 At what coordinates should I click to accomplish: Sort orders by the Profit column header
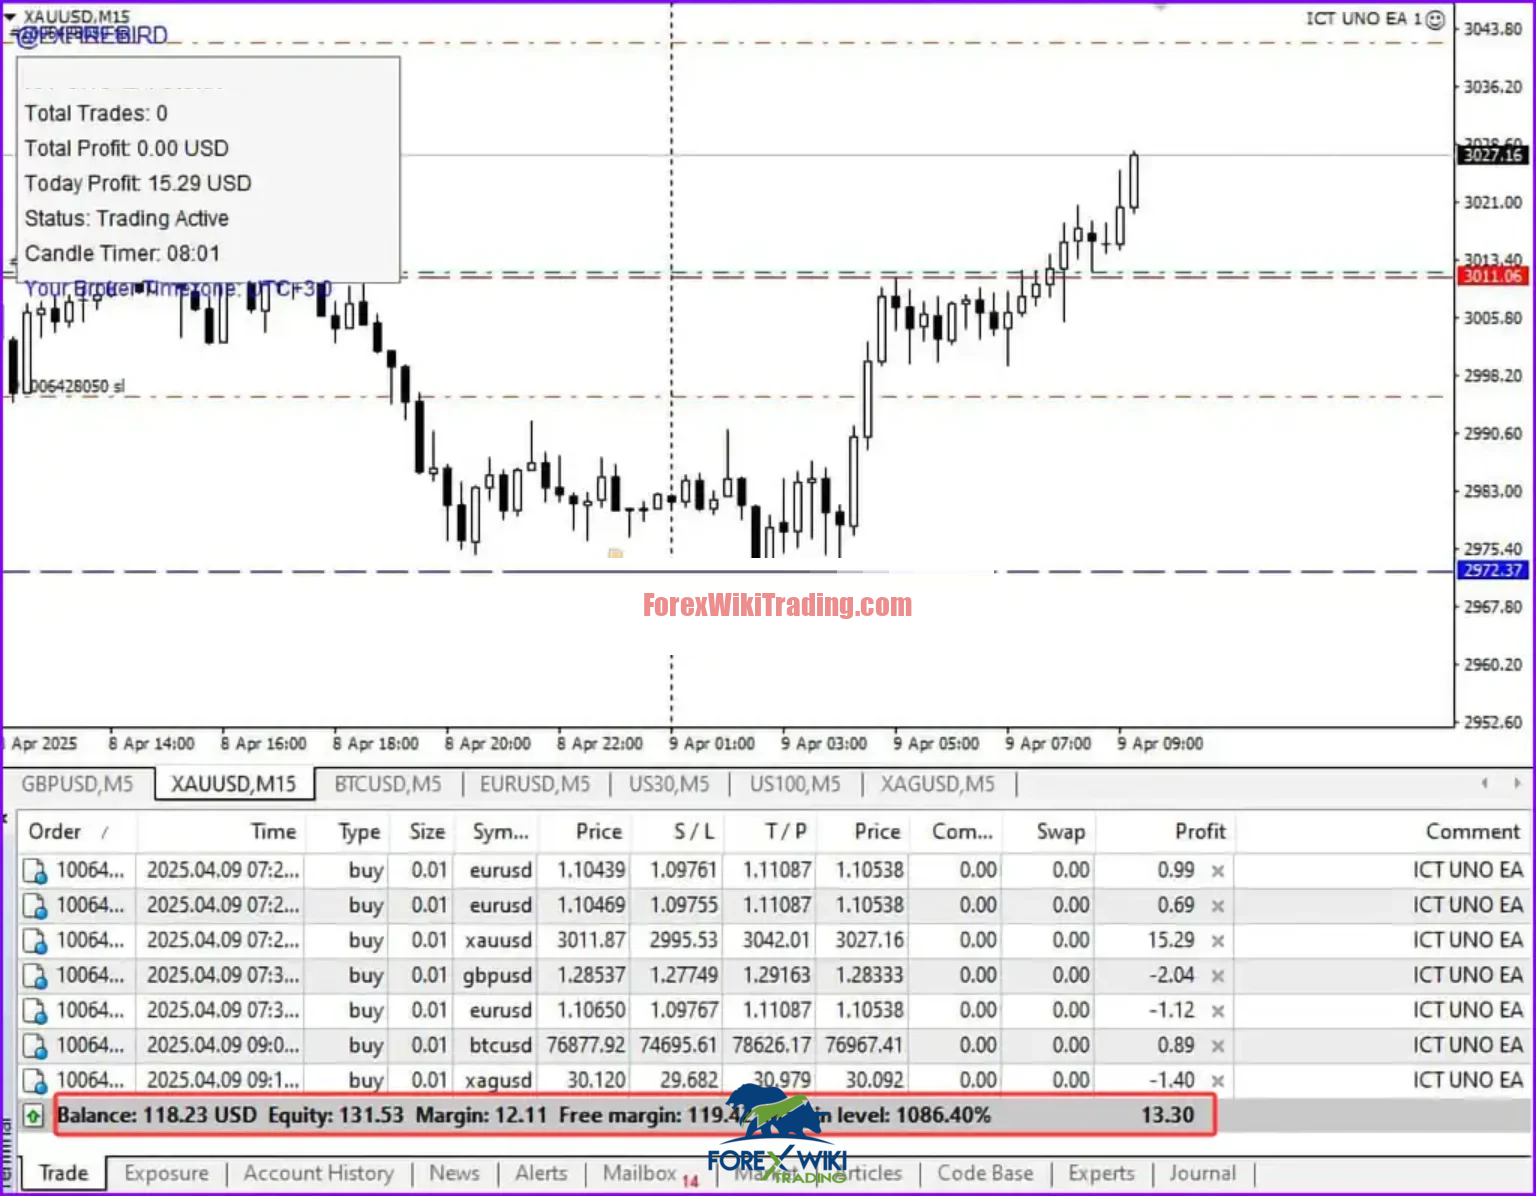pyautogui.click(x=1164, y=832)
